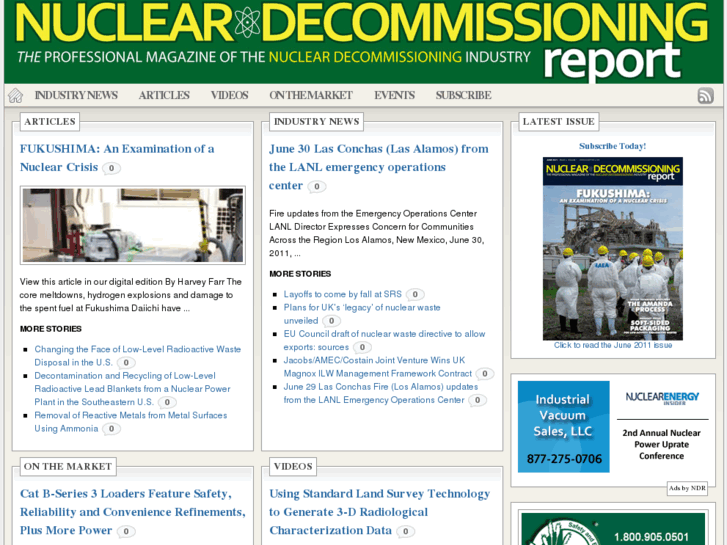
Task: Open Industry News menu item
Action: [76, 95]
